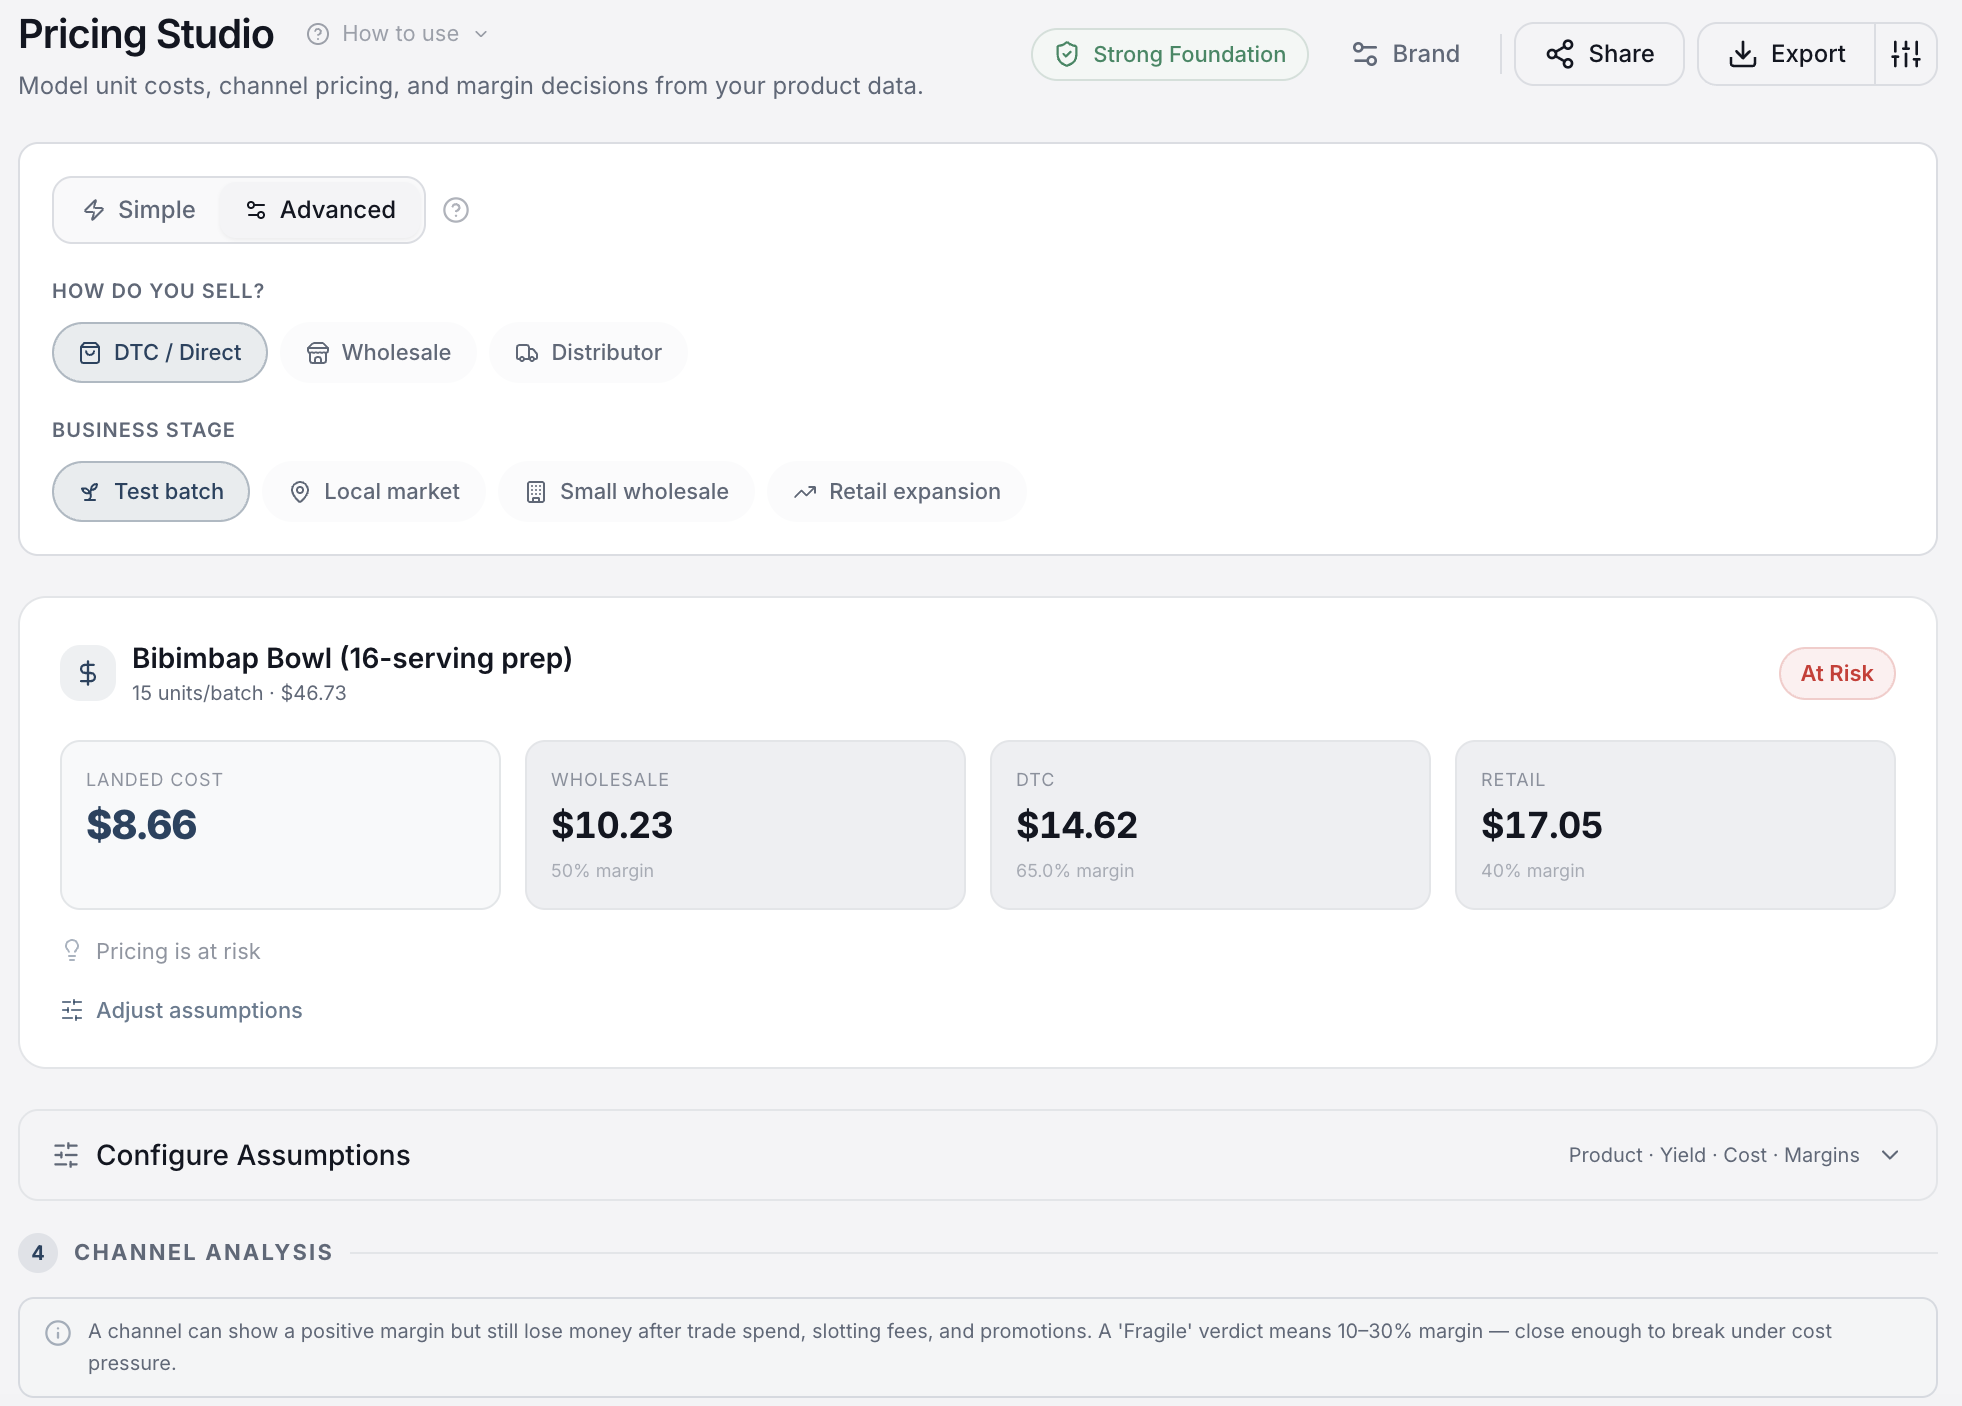Select the Retail $17.05 price card
This screenshot has height=1406, width=1962.
point(1675,825)
